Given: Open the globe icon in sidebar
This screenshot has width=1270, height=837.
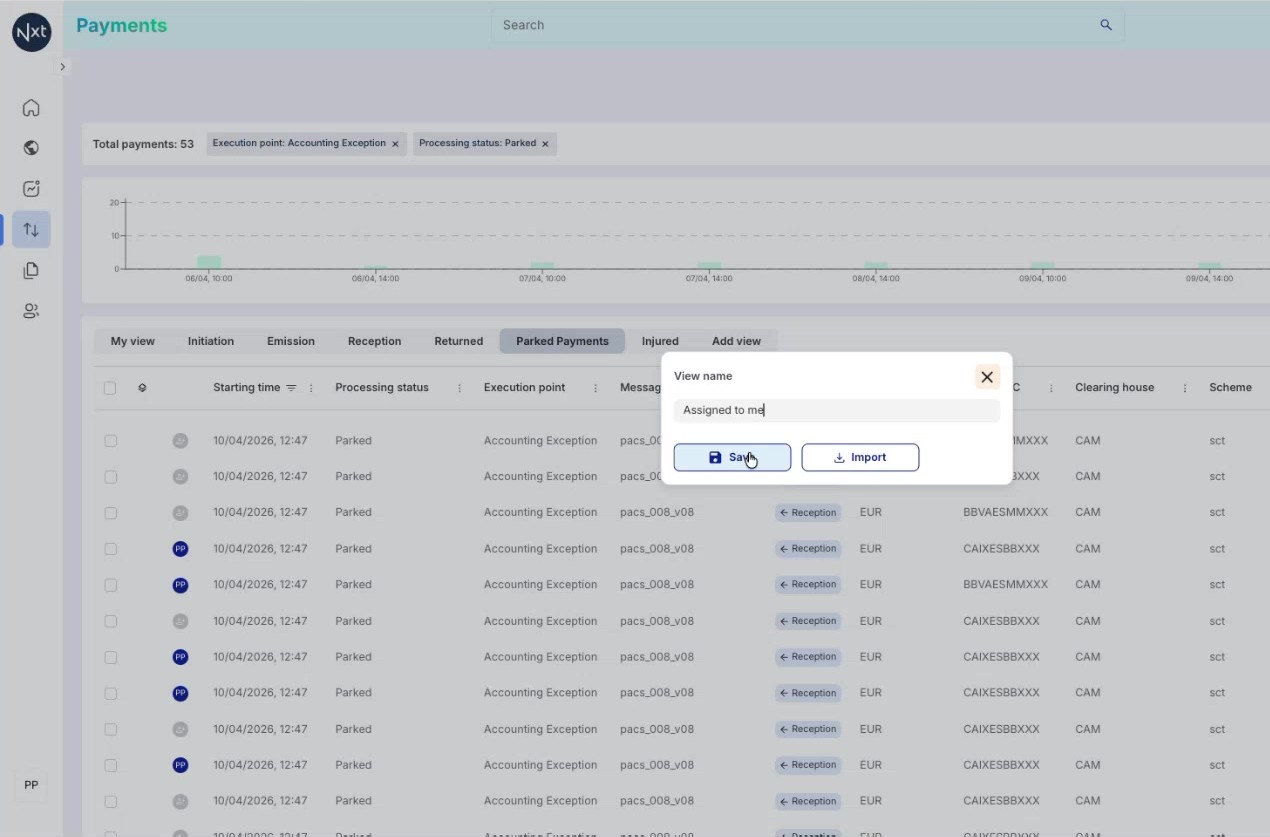Looking at the screenshot, I should 31,148.
